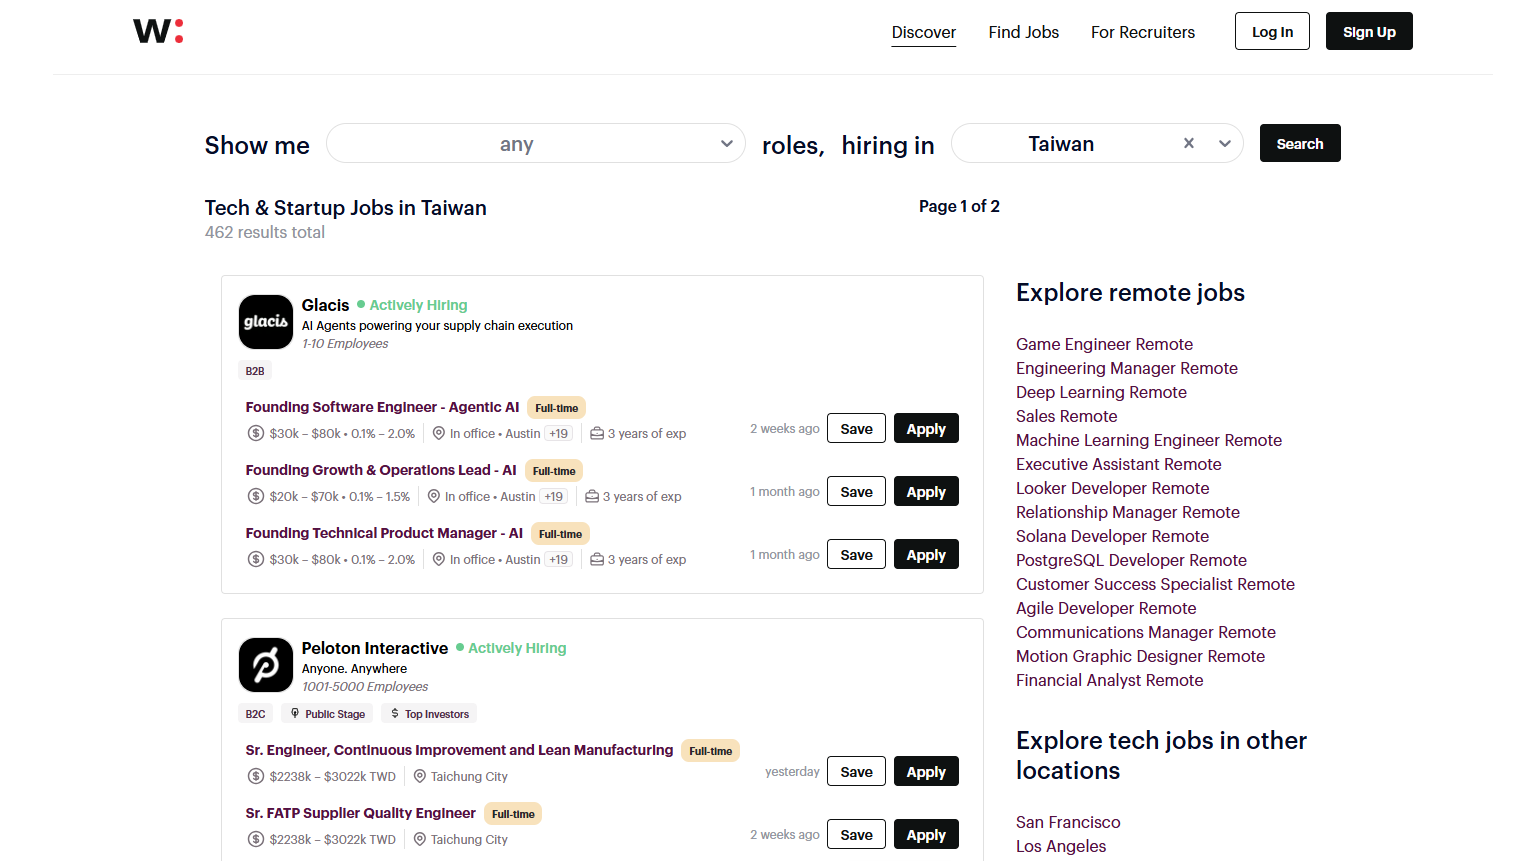Open the Sign Up button
1527x861 pixels.
point(1369,31)
